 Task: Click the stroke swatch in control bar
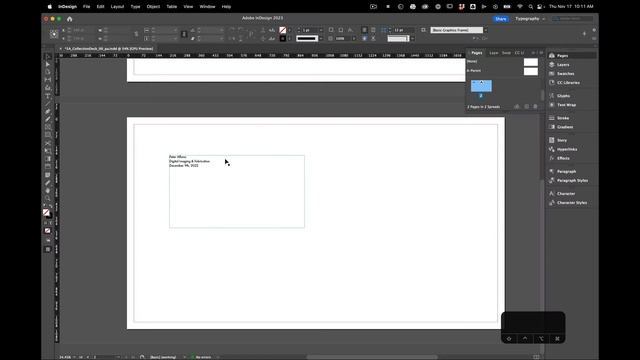[x=282, y=38]
